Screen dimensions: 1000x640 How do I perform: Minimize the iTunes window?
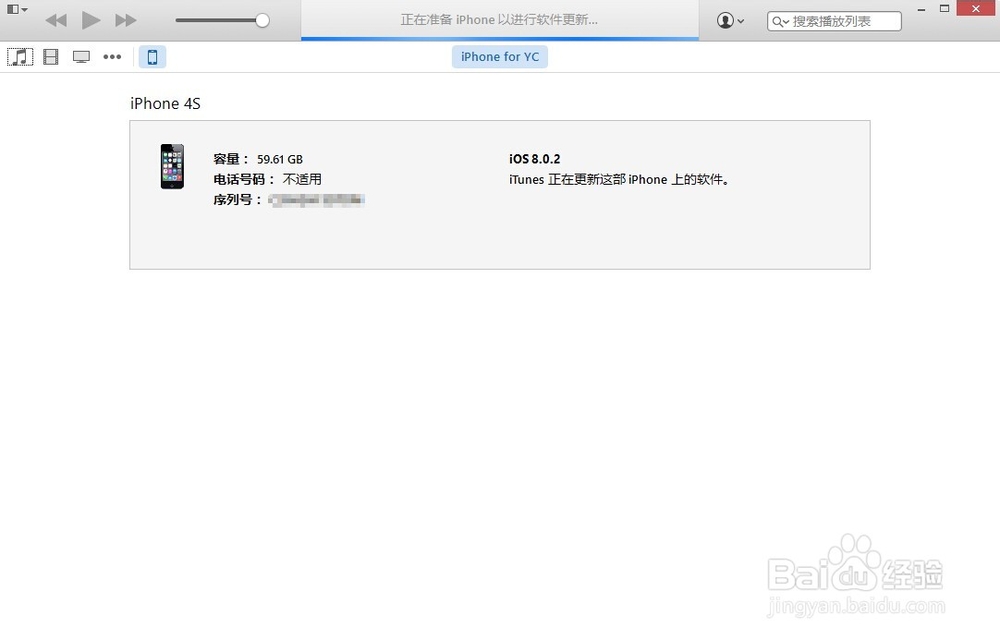(921, 9)
